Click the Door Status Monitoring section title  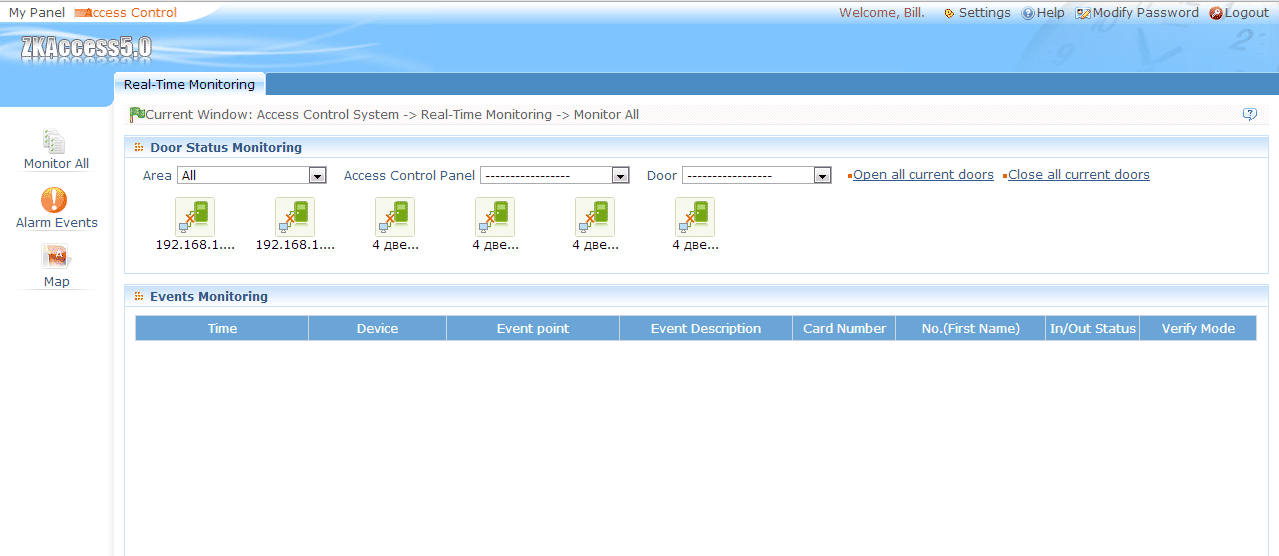click(226, 148)
